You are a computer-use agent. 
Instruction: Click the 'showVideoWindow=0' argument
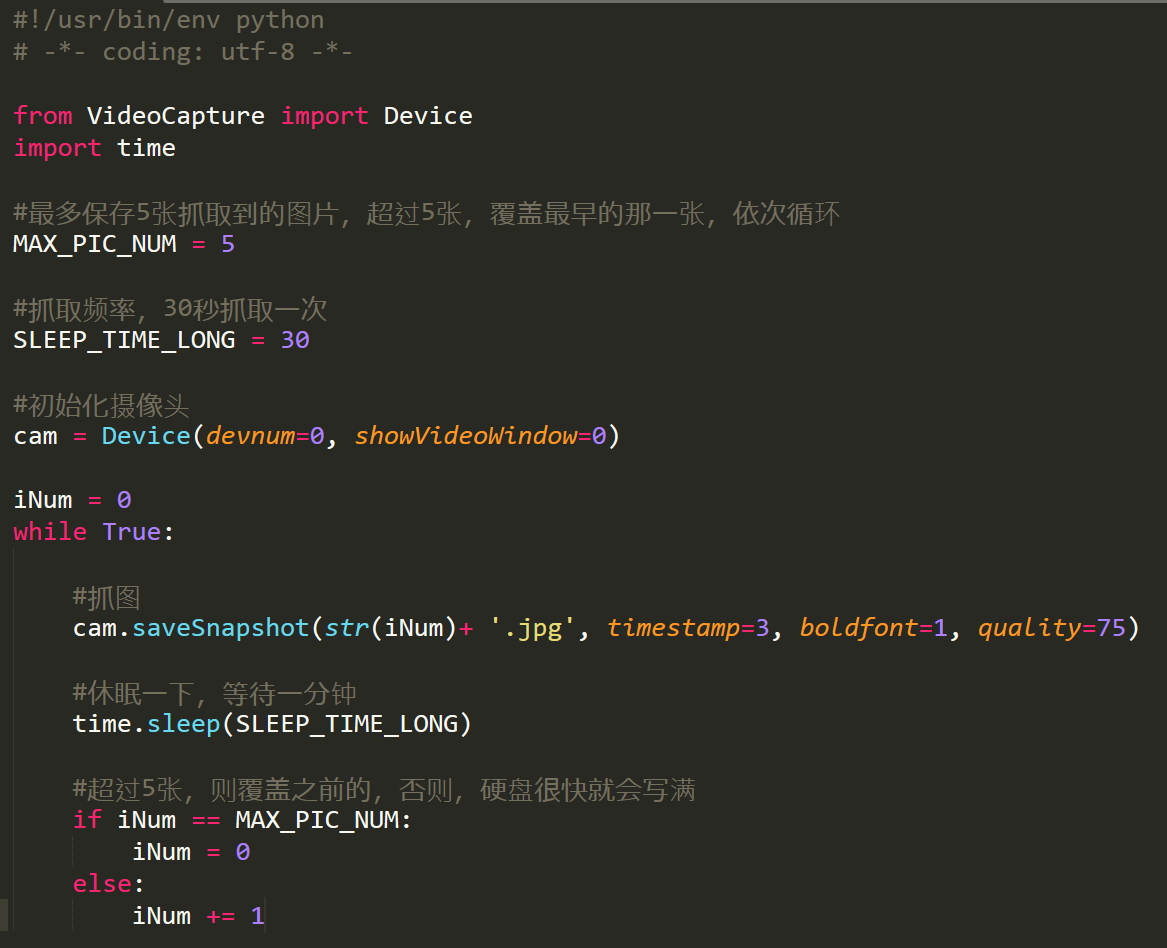(x=480, y=436)
